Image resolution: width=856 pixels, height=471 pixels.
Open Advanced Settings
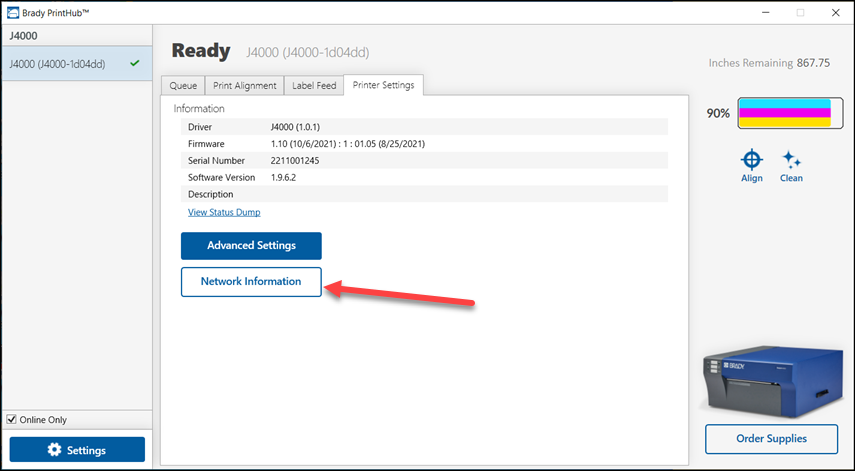pyautogui.click(x=251, y=246)
